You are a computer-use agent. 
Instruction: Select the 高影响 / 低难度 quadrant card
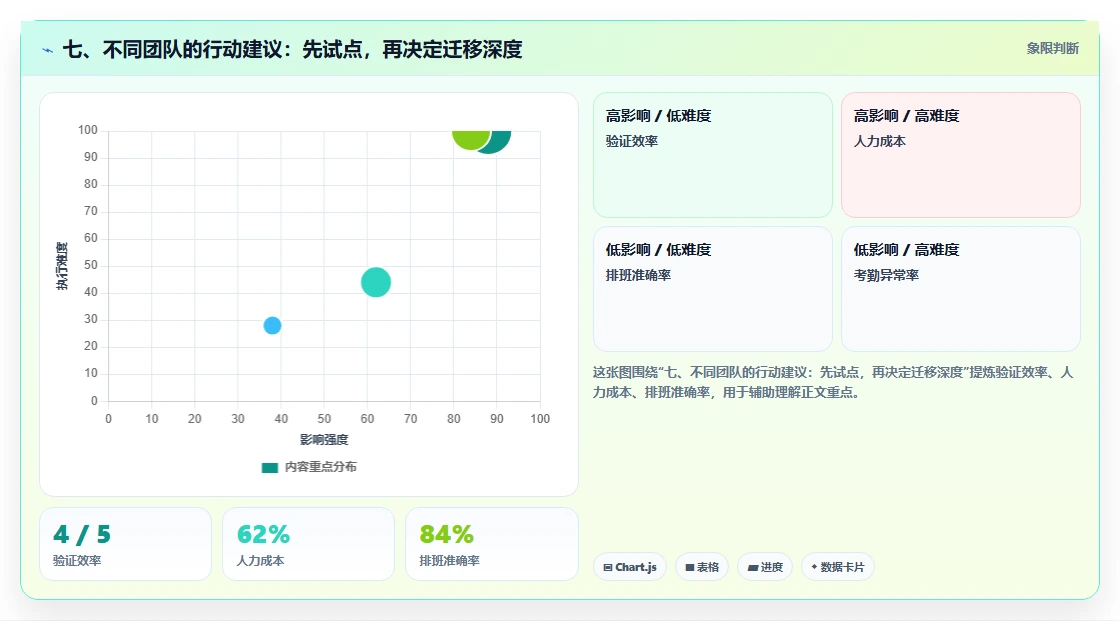(713, 155)
